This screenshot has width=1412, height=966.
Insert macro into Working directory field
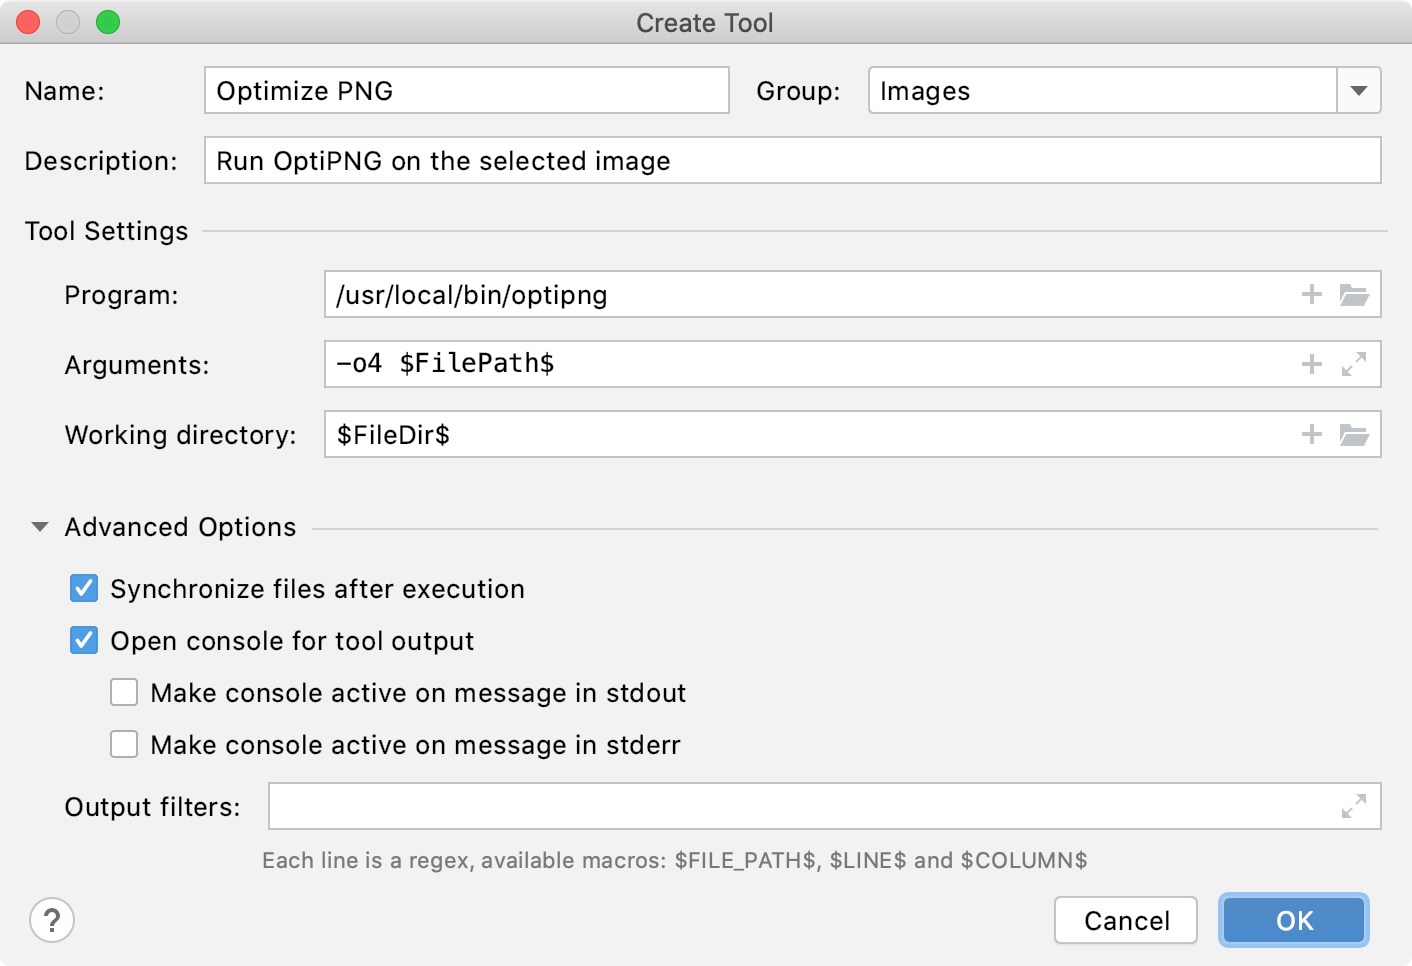click(1311, 434)
